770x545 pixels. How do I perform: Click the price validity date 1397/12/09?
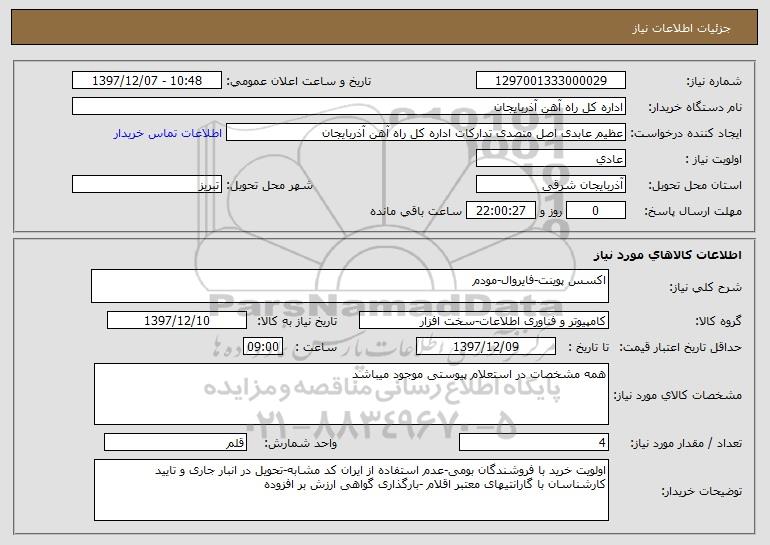coord(486,347)
